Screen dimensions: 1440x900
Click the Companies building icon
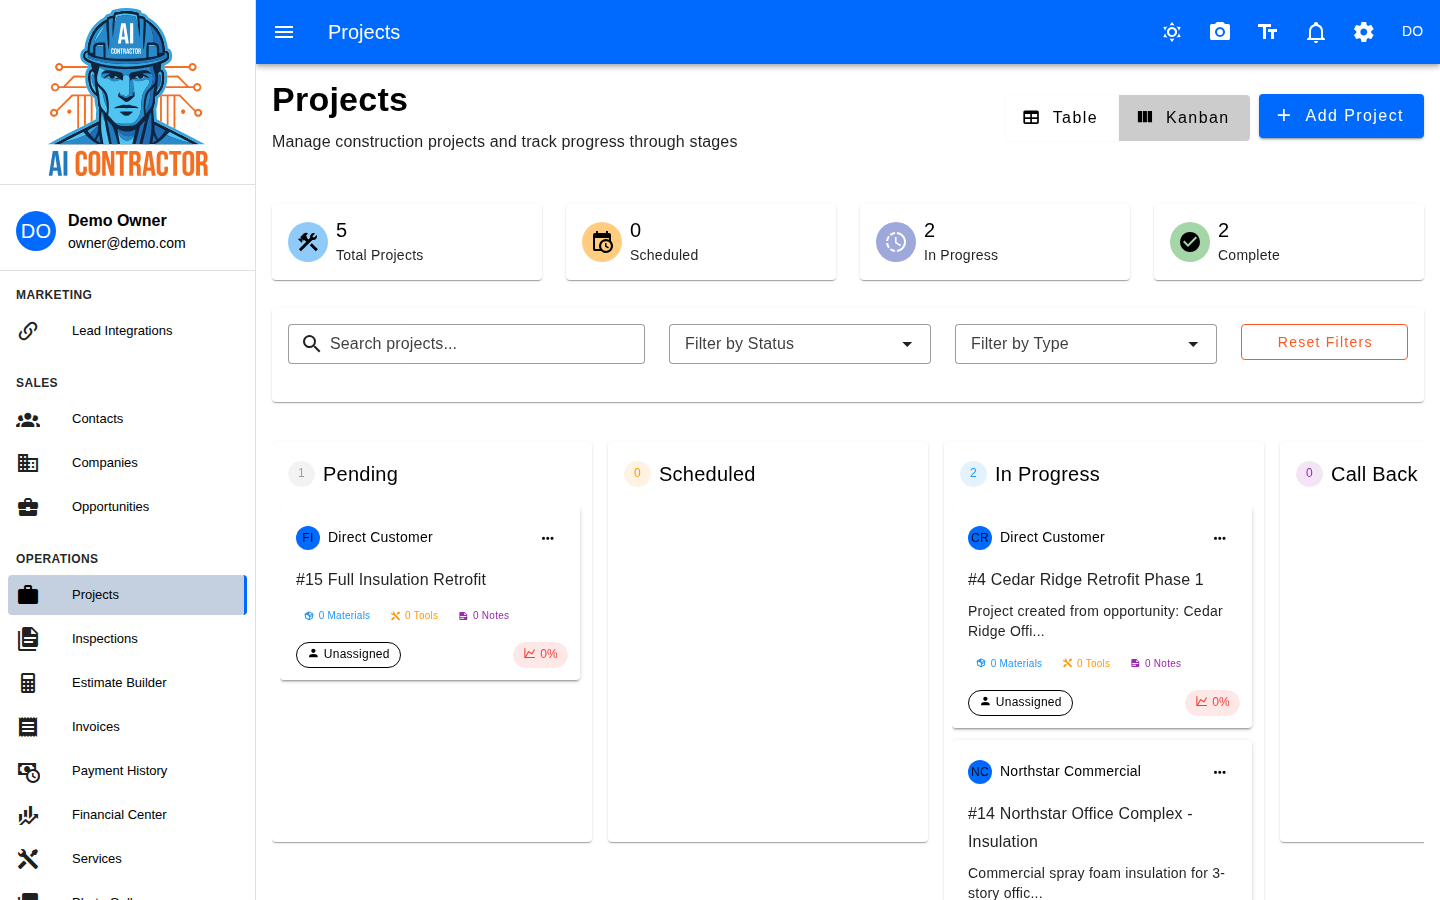(28, 463)
